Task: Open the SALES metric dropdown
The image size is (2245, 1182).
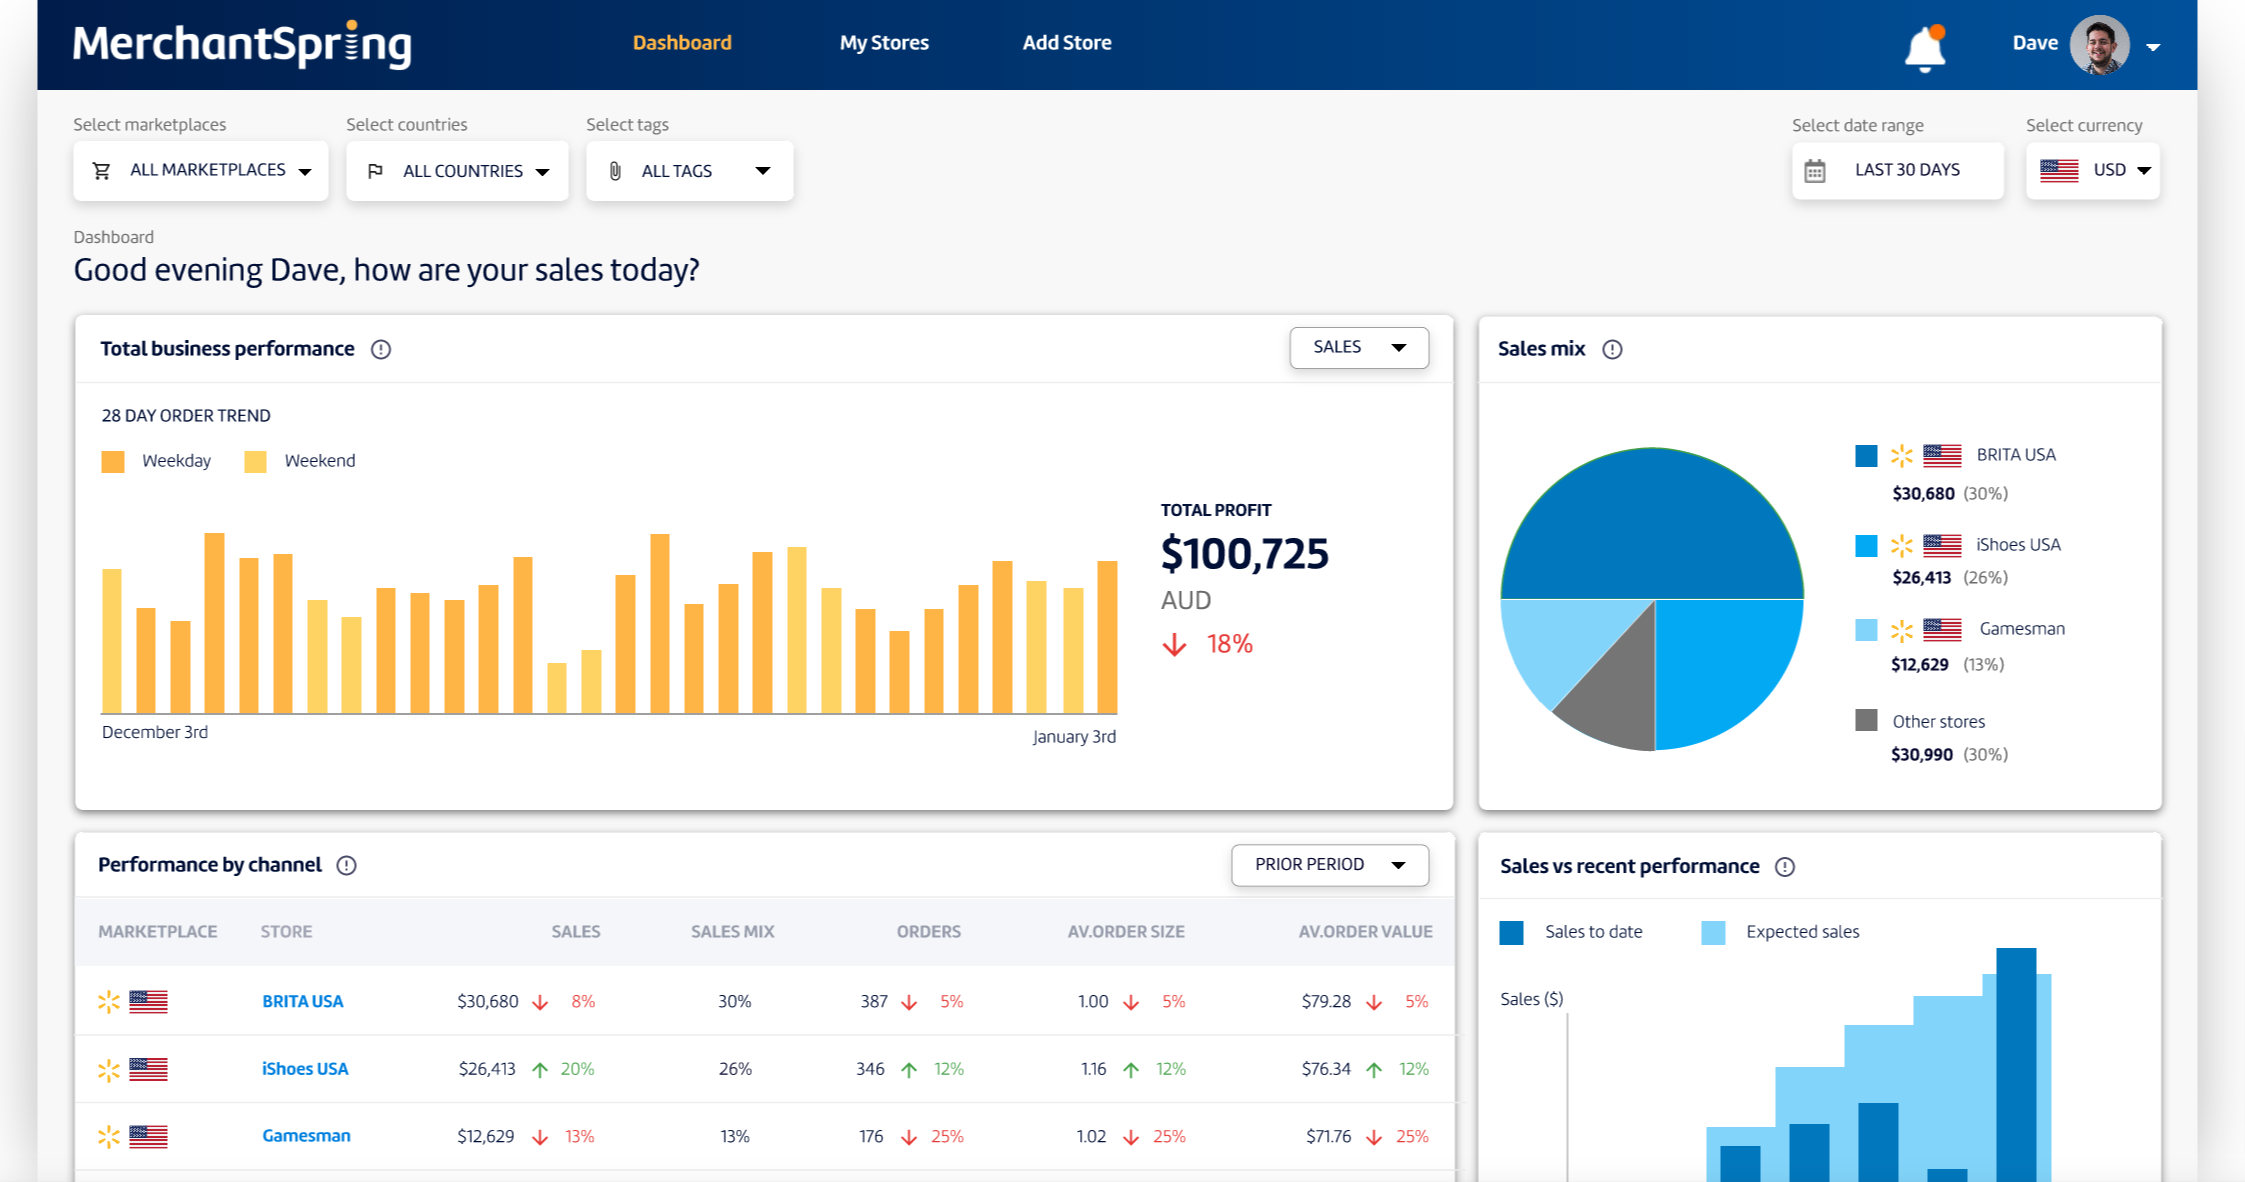Action: pos(1359,348)
